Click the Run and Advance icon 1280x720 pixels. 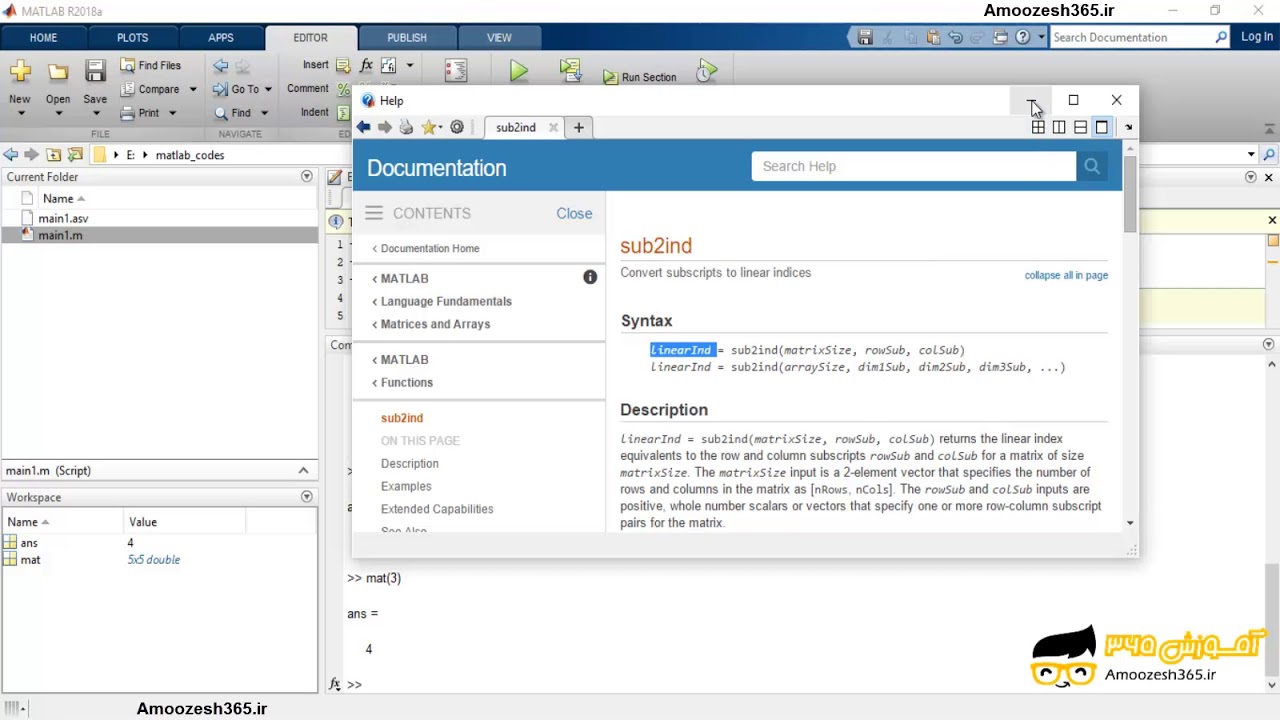point(570,71)
